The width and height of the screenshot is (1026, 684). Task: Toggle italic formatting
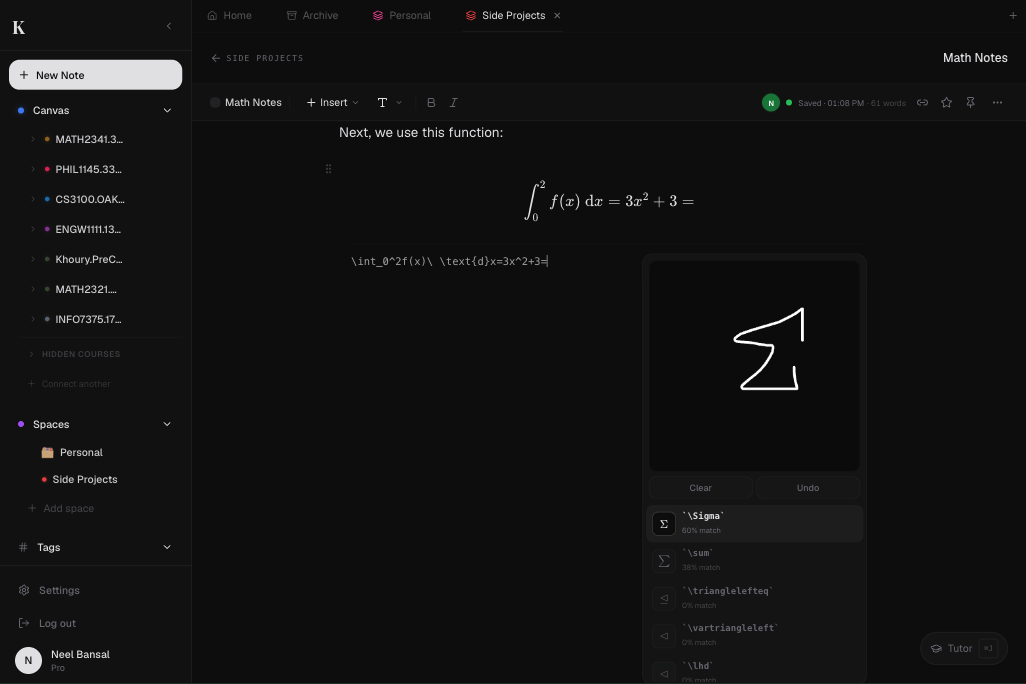453,103
